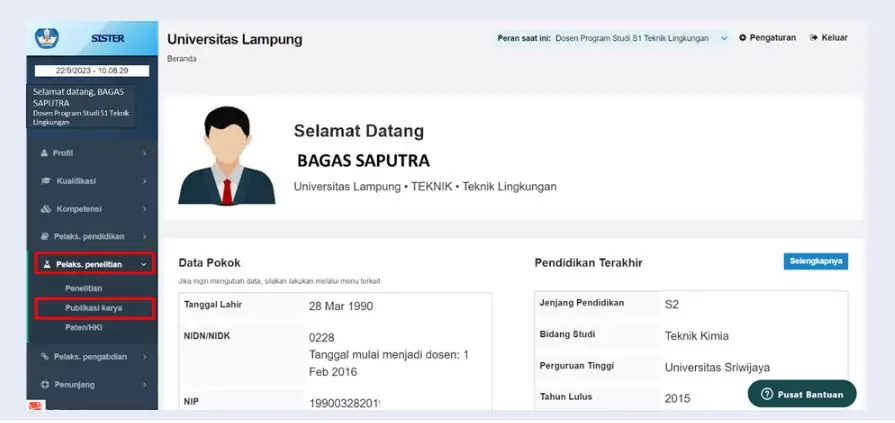Click the Pelaks. penelitian flask icon
895x423 pixels.
(x=47, y=264)
